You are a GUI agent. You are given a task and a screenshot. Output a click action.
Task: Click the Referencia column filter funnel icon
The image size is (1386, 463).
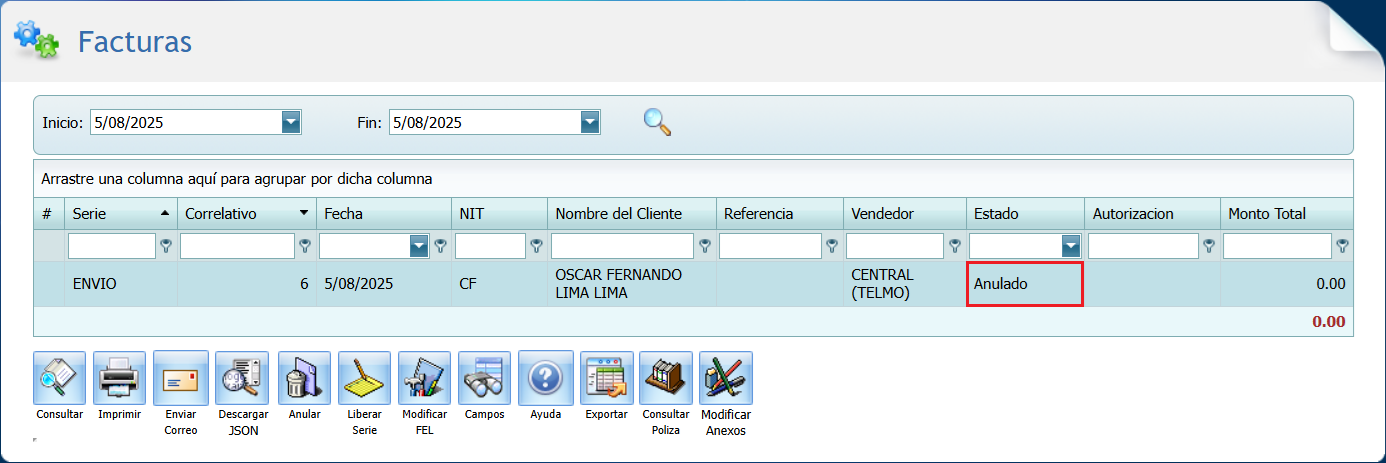pos(832,246)
